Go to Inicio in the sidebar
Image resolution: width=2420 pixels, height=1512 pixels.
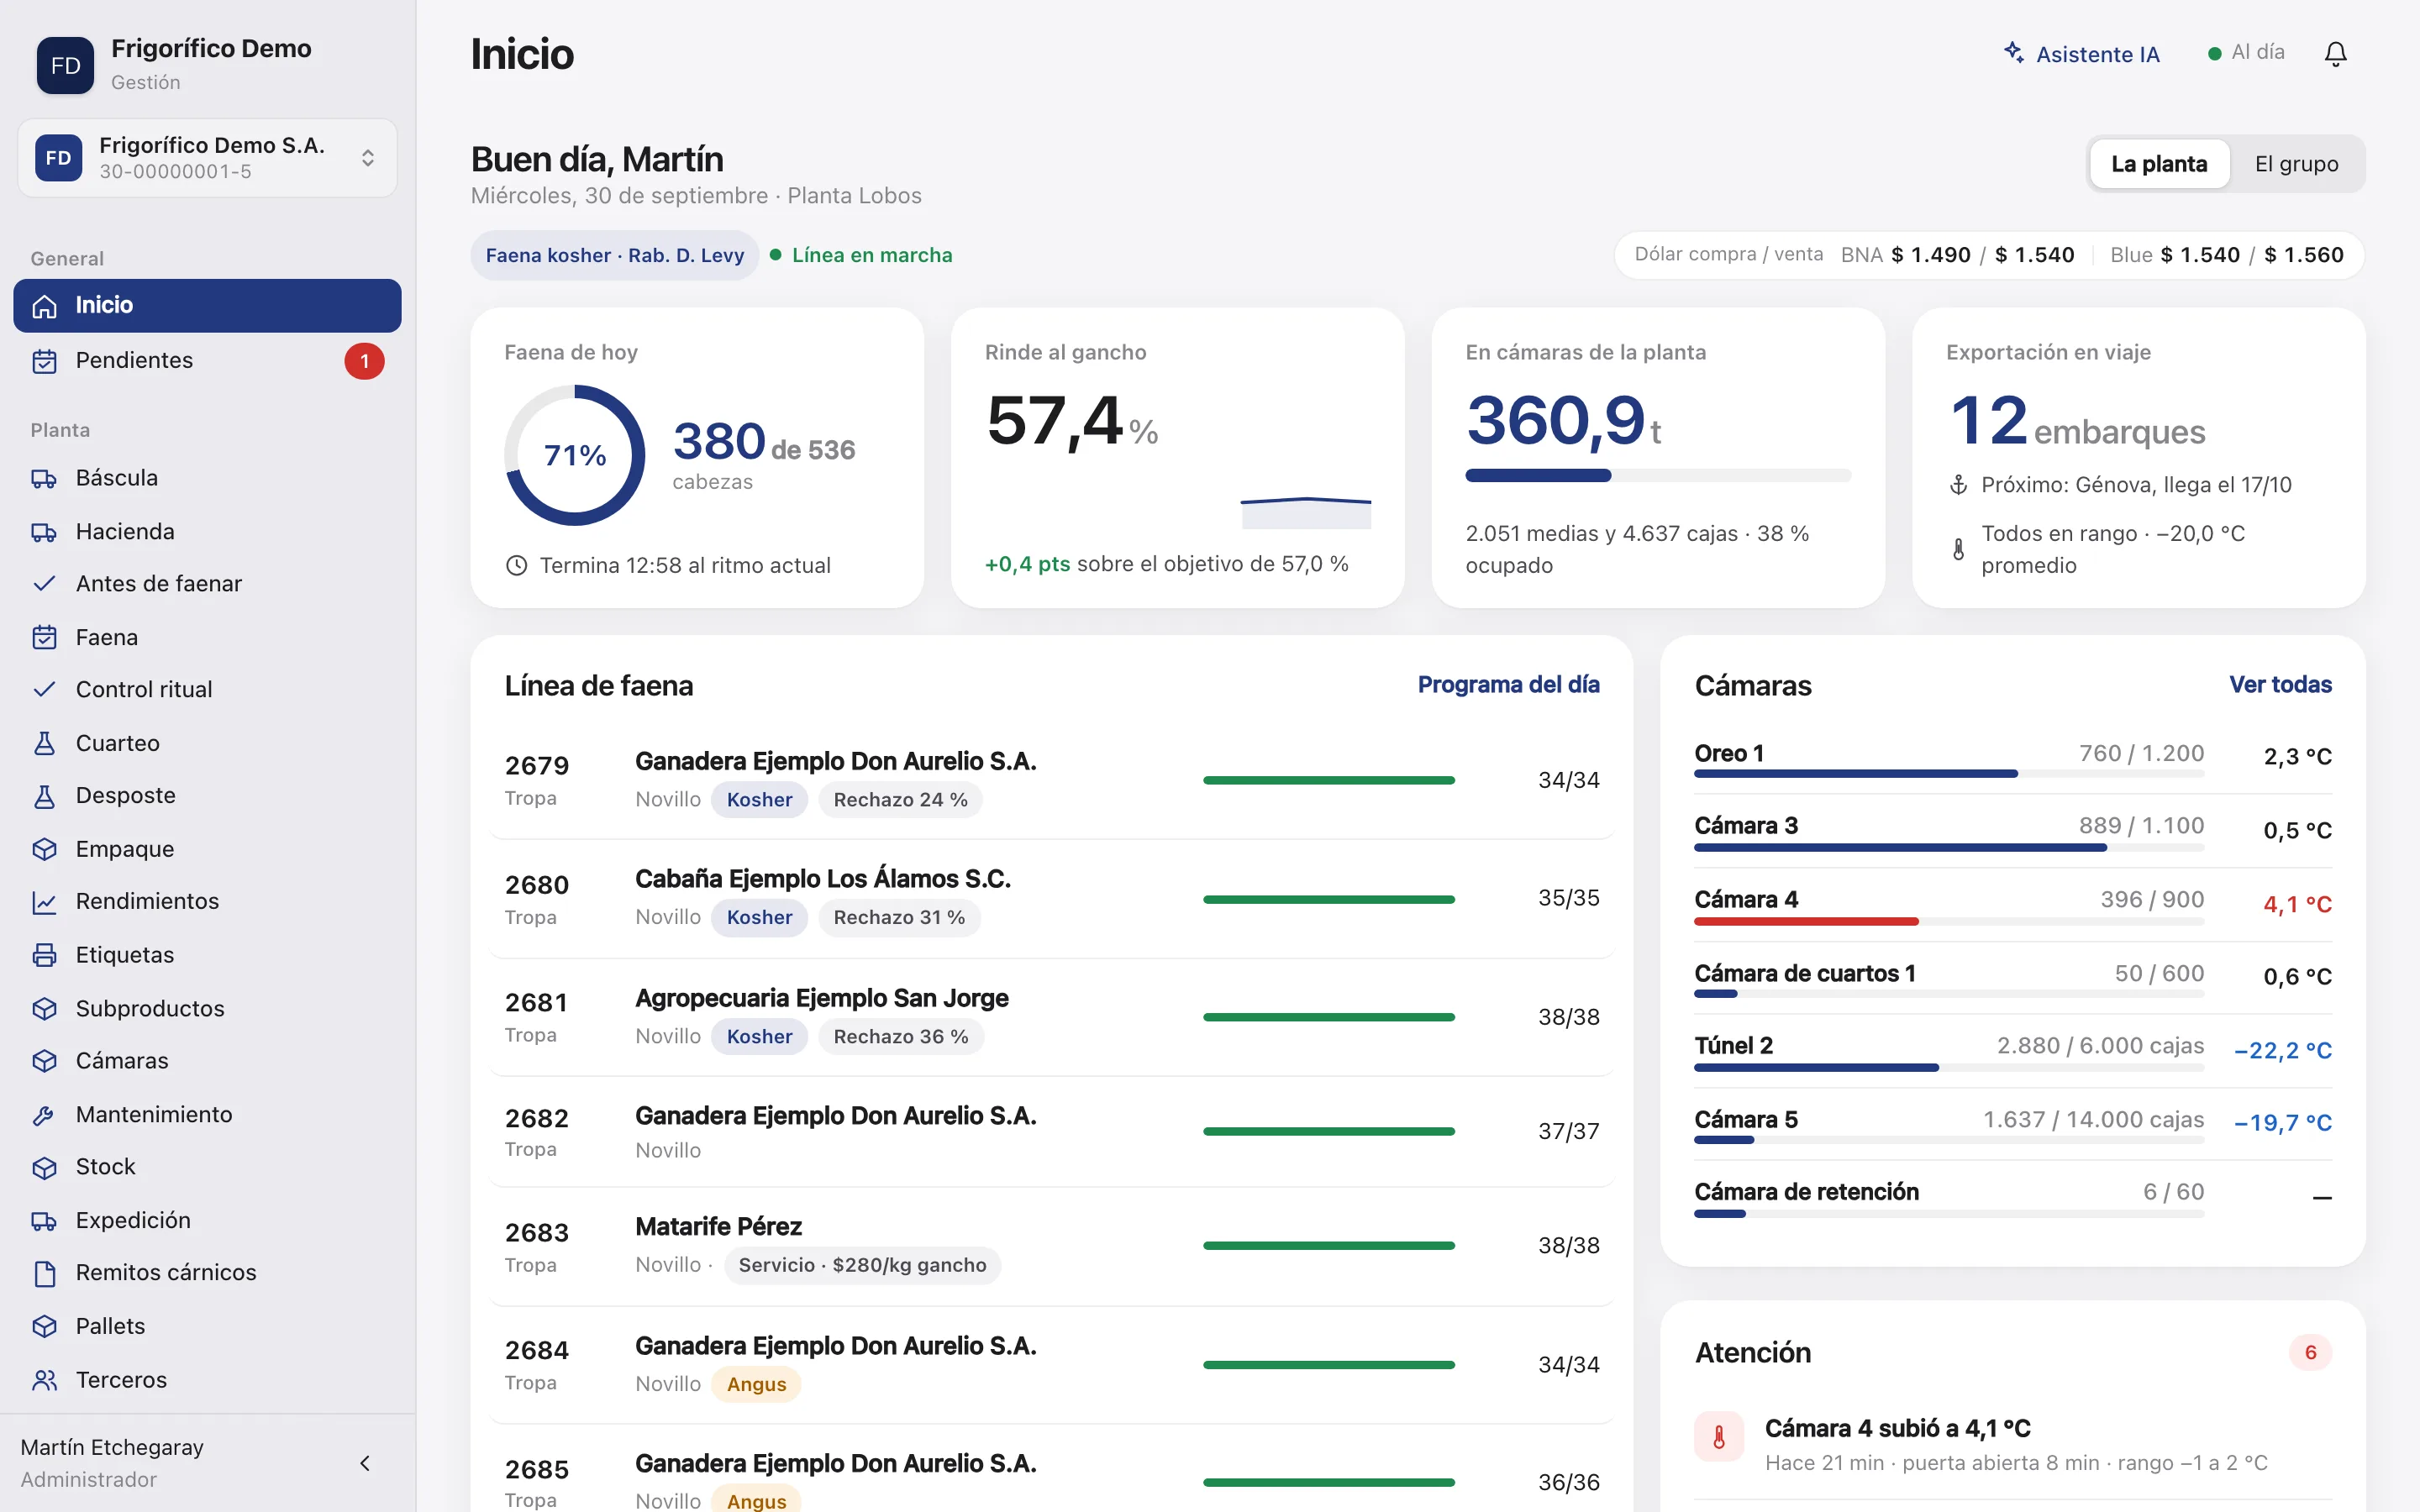click(x=207, y=305)
